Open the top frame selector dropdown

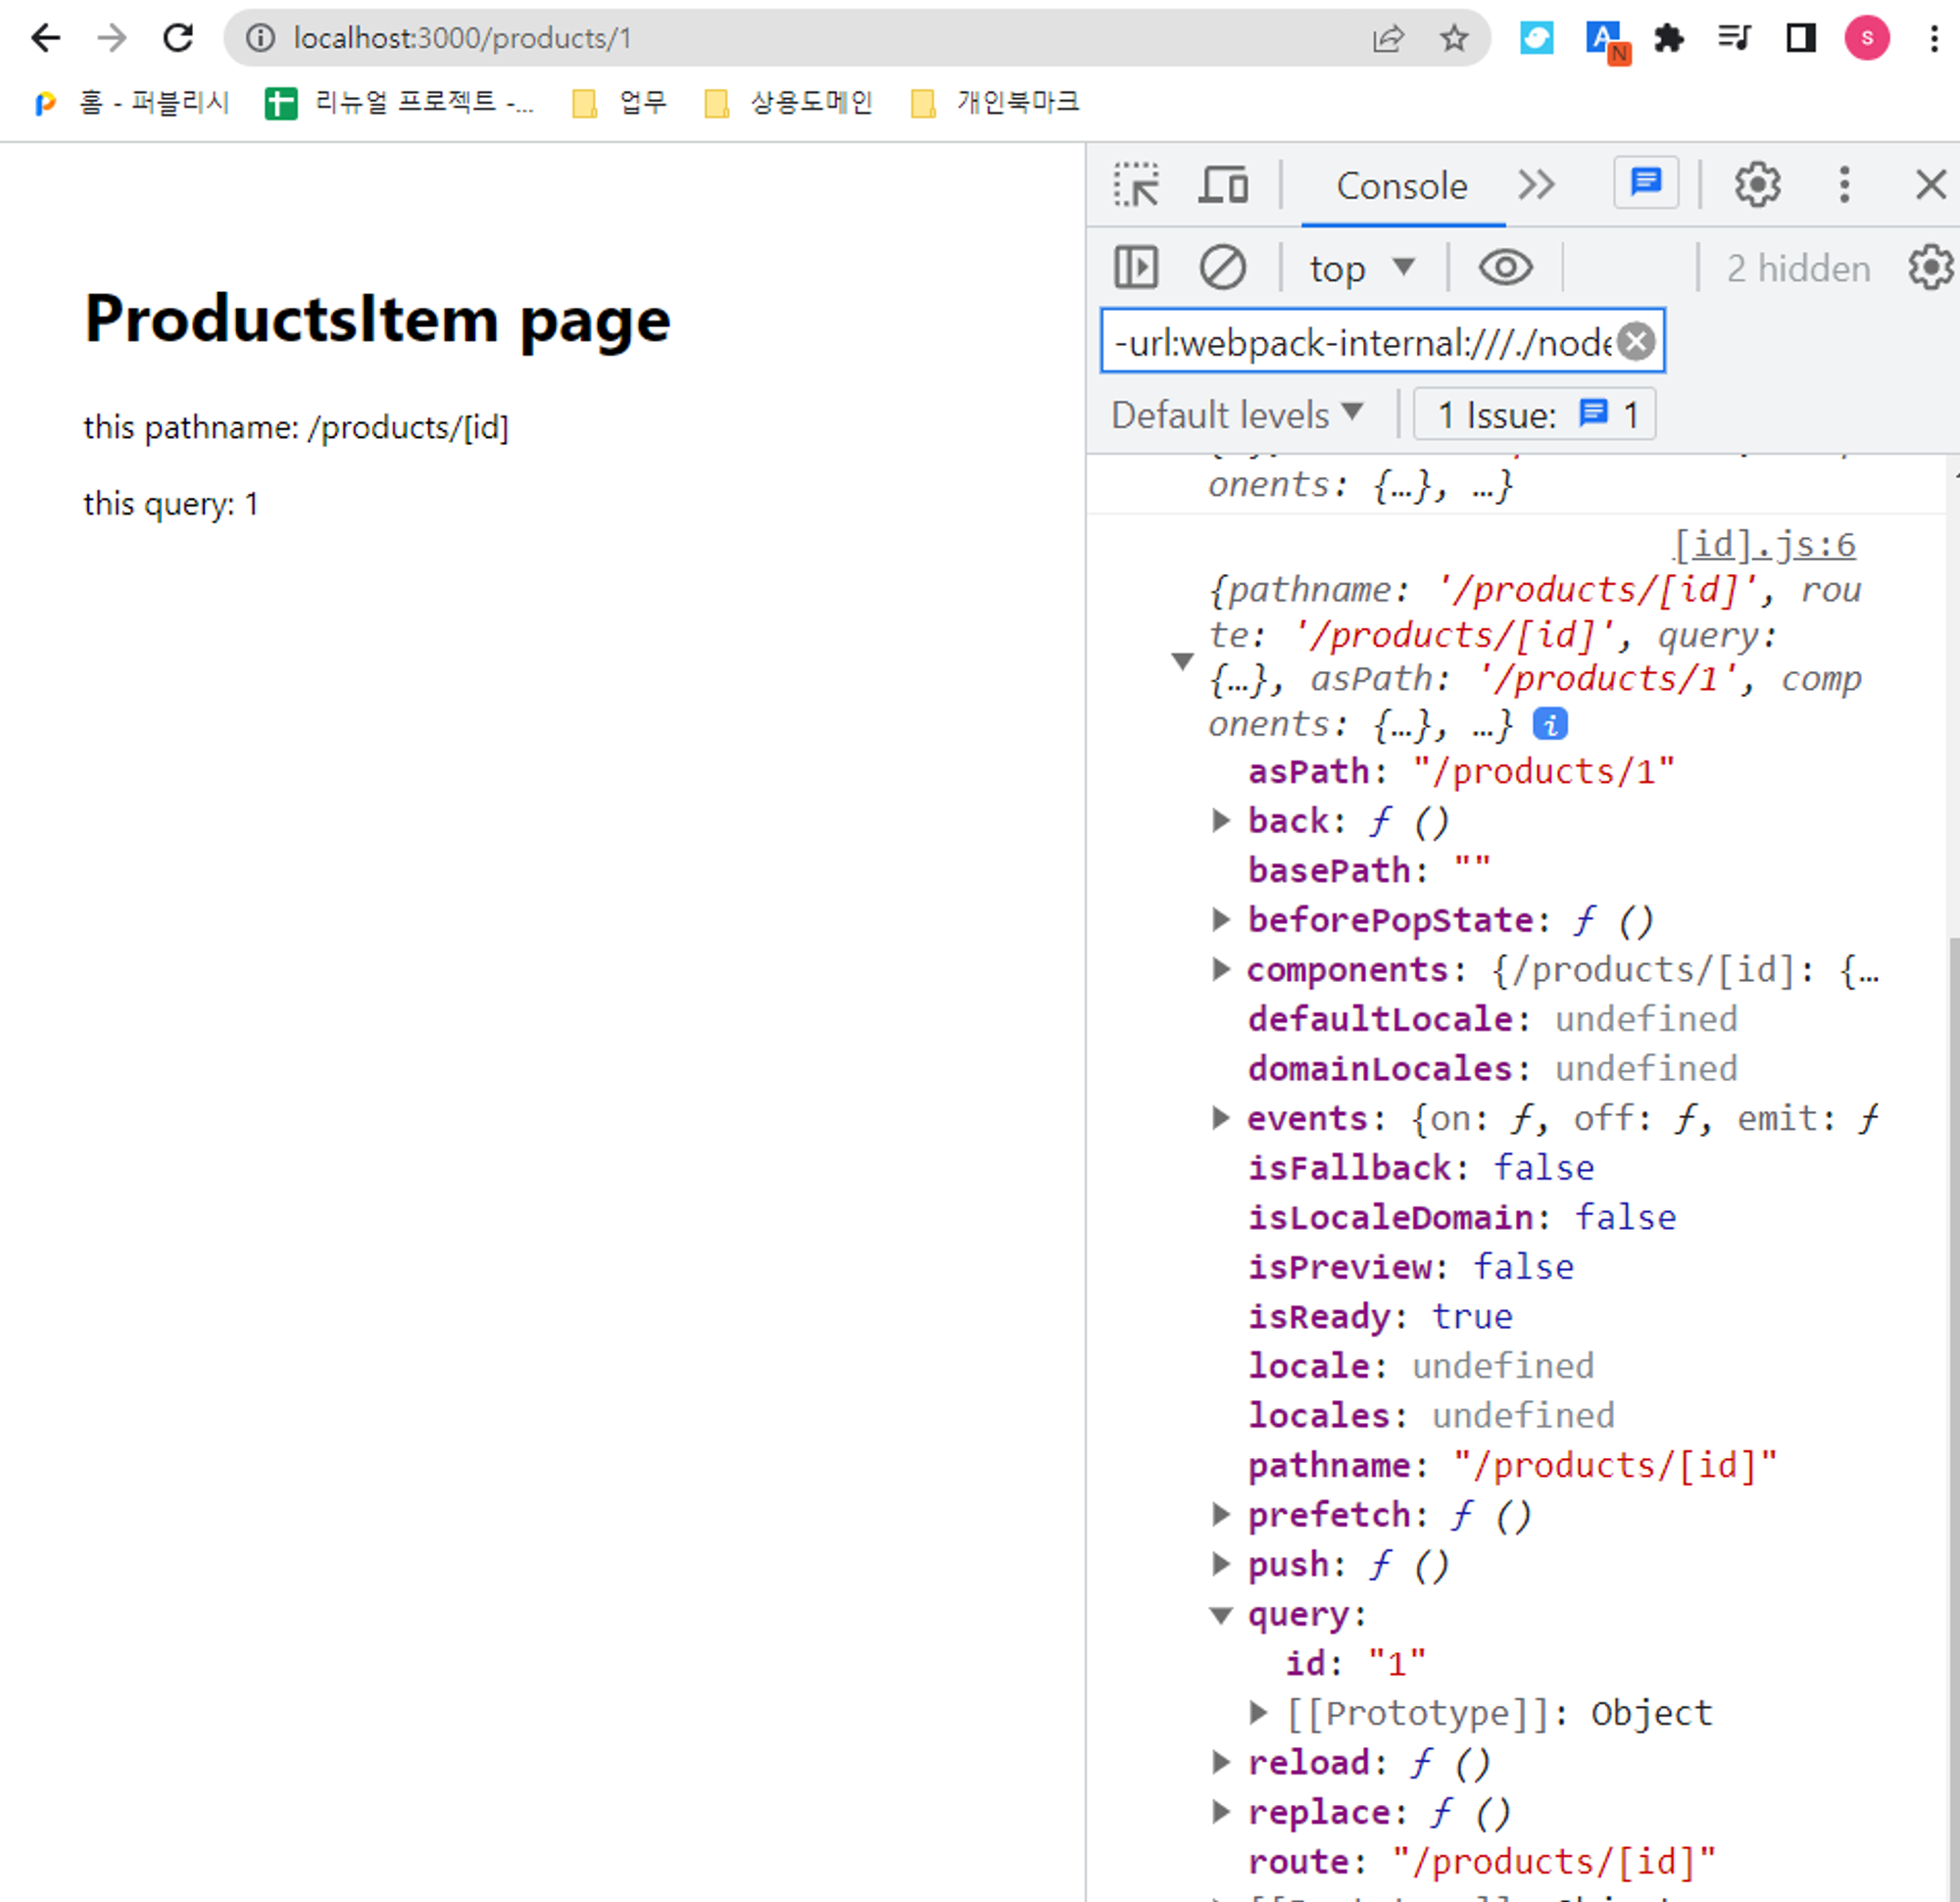(x=1363, y=267)
